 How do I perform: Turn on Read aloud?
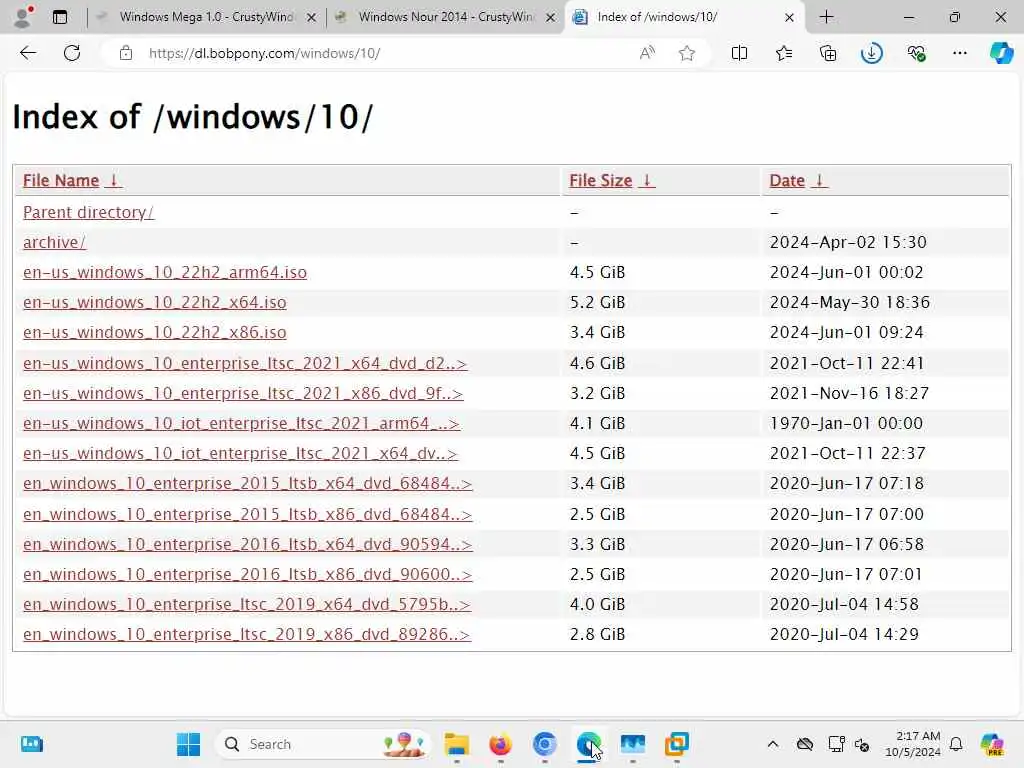[x=647, y=53]
